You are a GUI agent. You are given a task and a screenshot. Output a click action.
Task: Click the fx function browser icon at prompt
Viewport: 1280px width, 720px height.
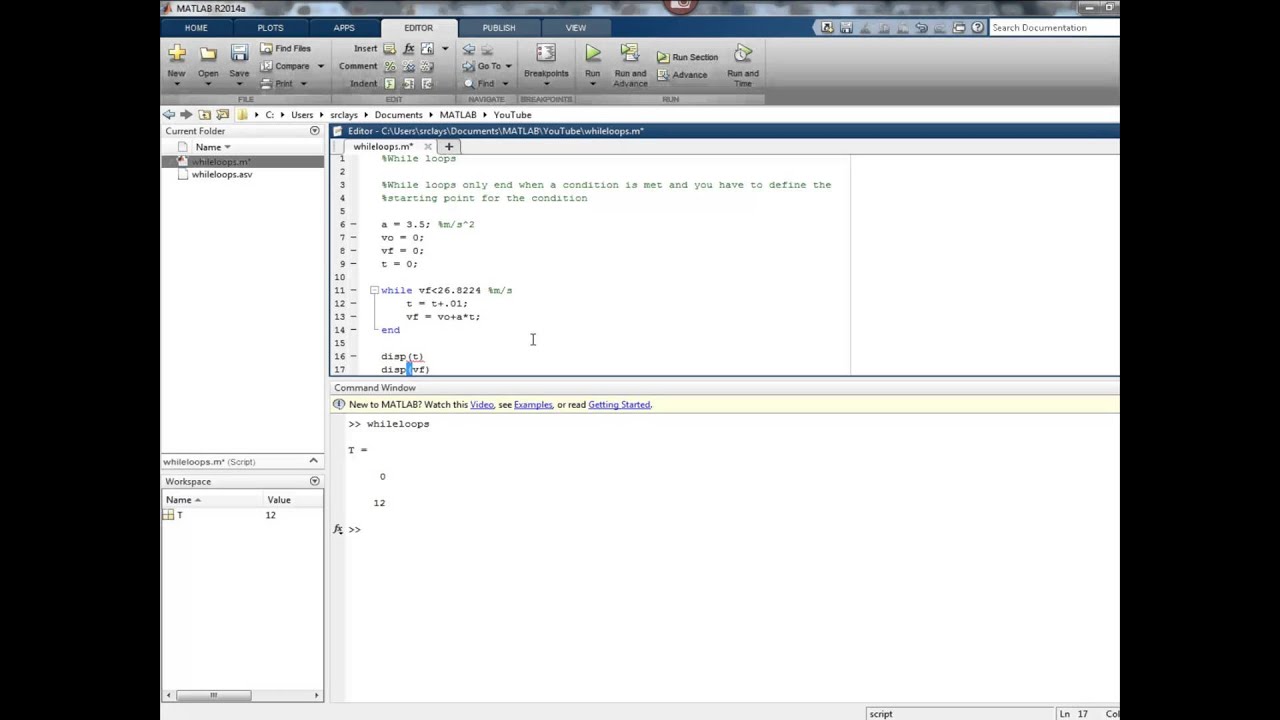point(338,529)
